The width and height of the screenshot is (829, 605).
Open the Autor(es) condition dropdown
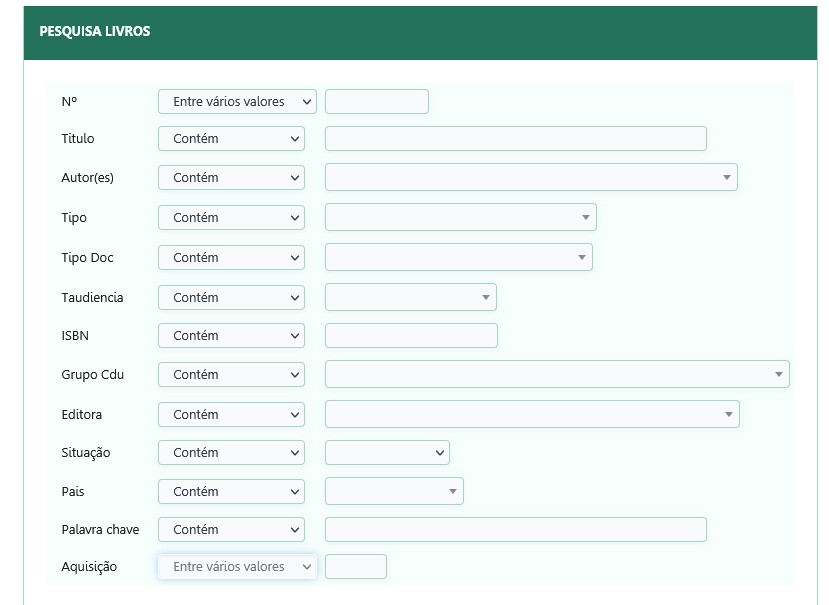(231, 178)
